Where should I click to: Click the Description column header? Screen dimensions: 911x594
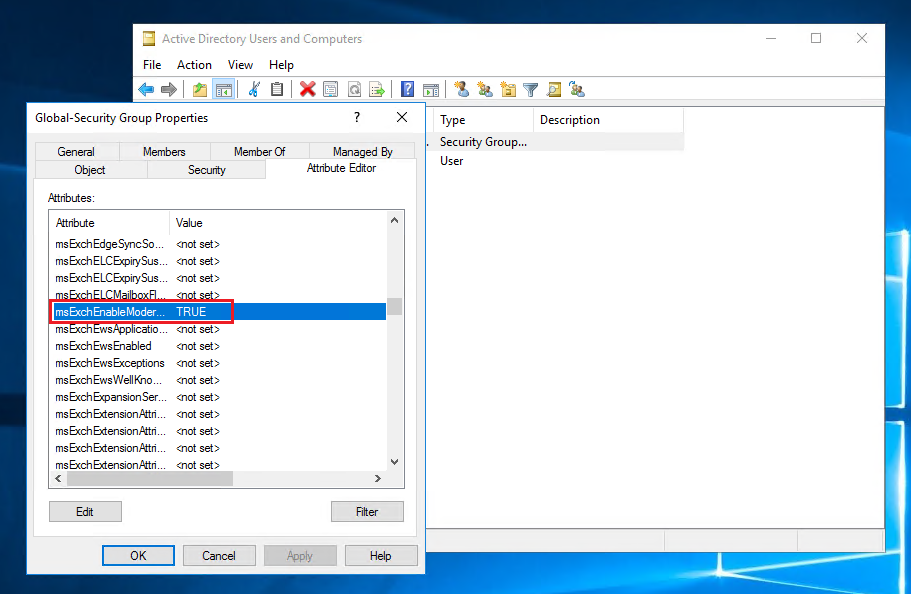[608, 120]
